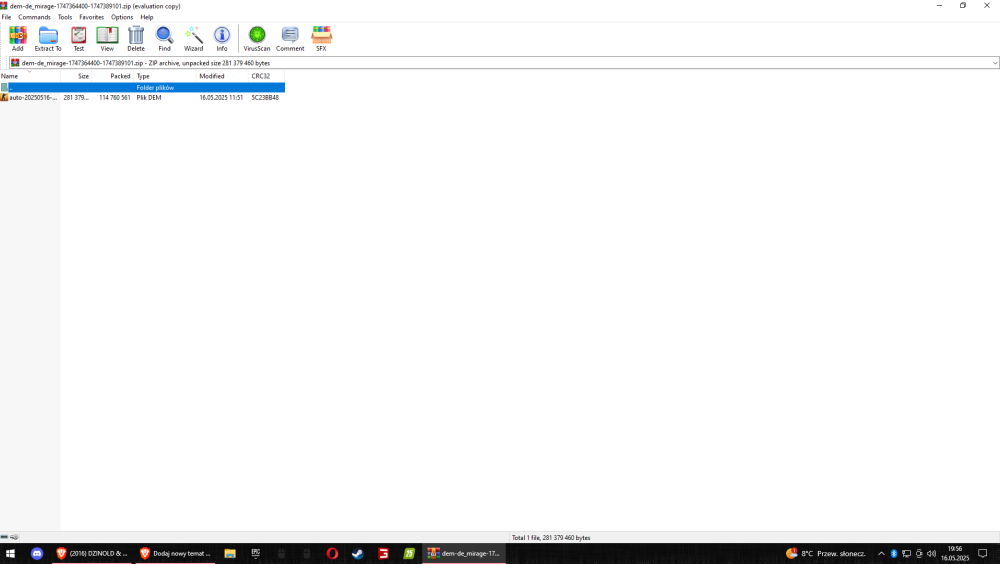Open the Extract To tool
The width and height of the screenshot is (1000, 564).
click(x=48, y=38)
